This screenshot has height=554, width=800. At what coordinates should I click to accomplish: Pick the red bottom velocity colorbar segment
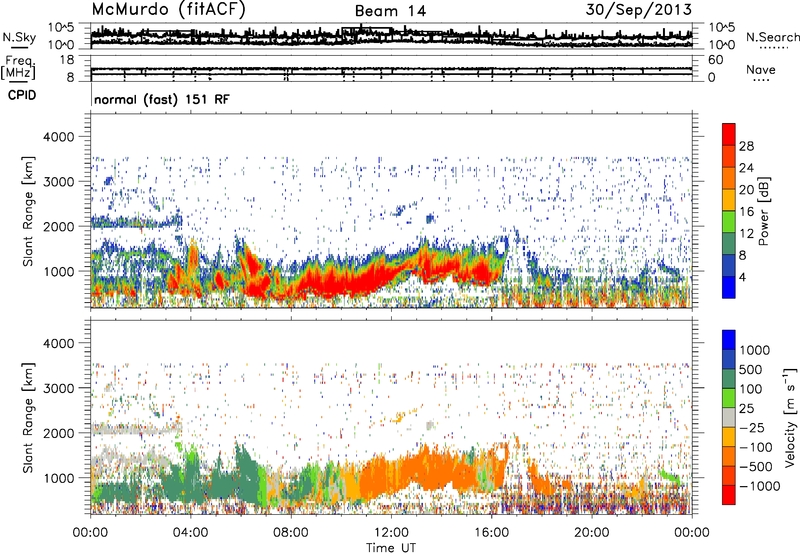[x=729, y=495]
